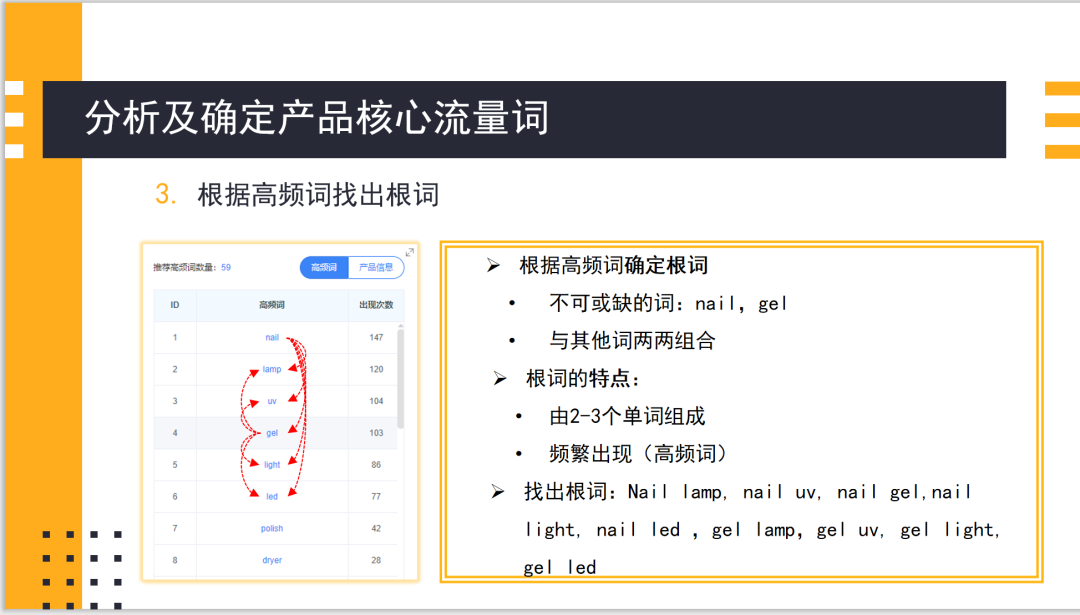Image resolution: width=1080 pixels, height=615 pixels.
Task: Select the uv keyword link
Action: (270, 401)
